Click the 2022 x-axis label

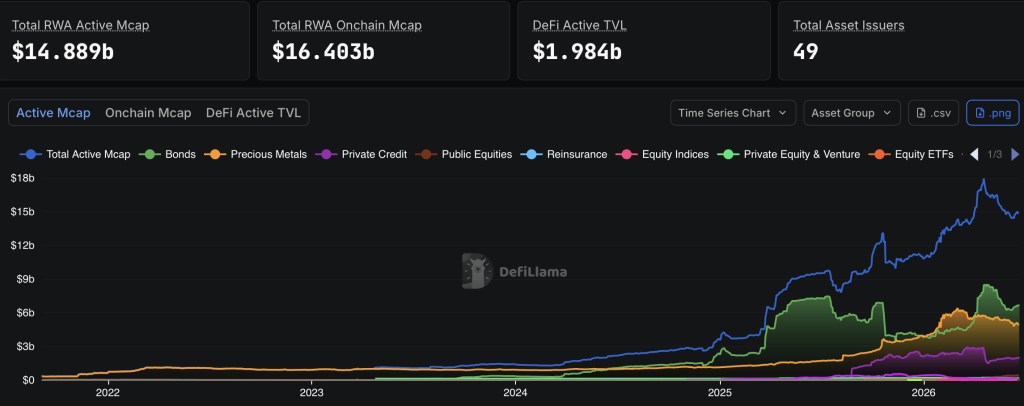(107, 392)
